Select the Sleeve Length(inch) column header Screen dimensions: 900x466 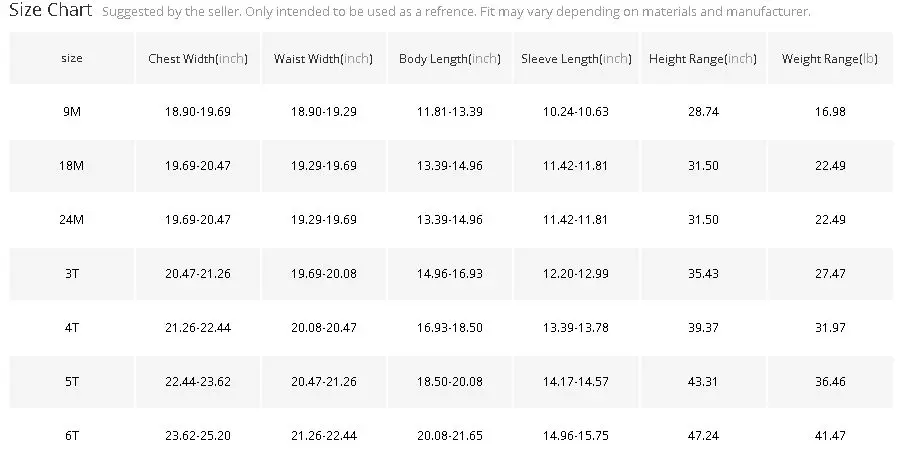click(576, 59)
